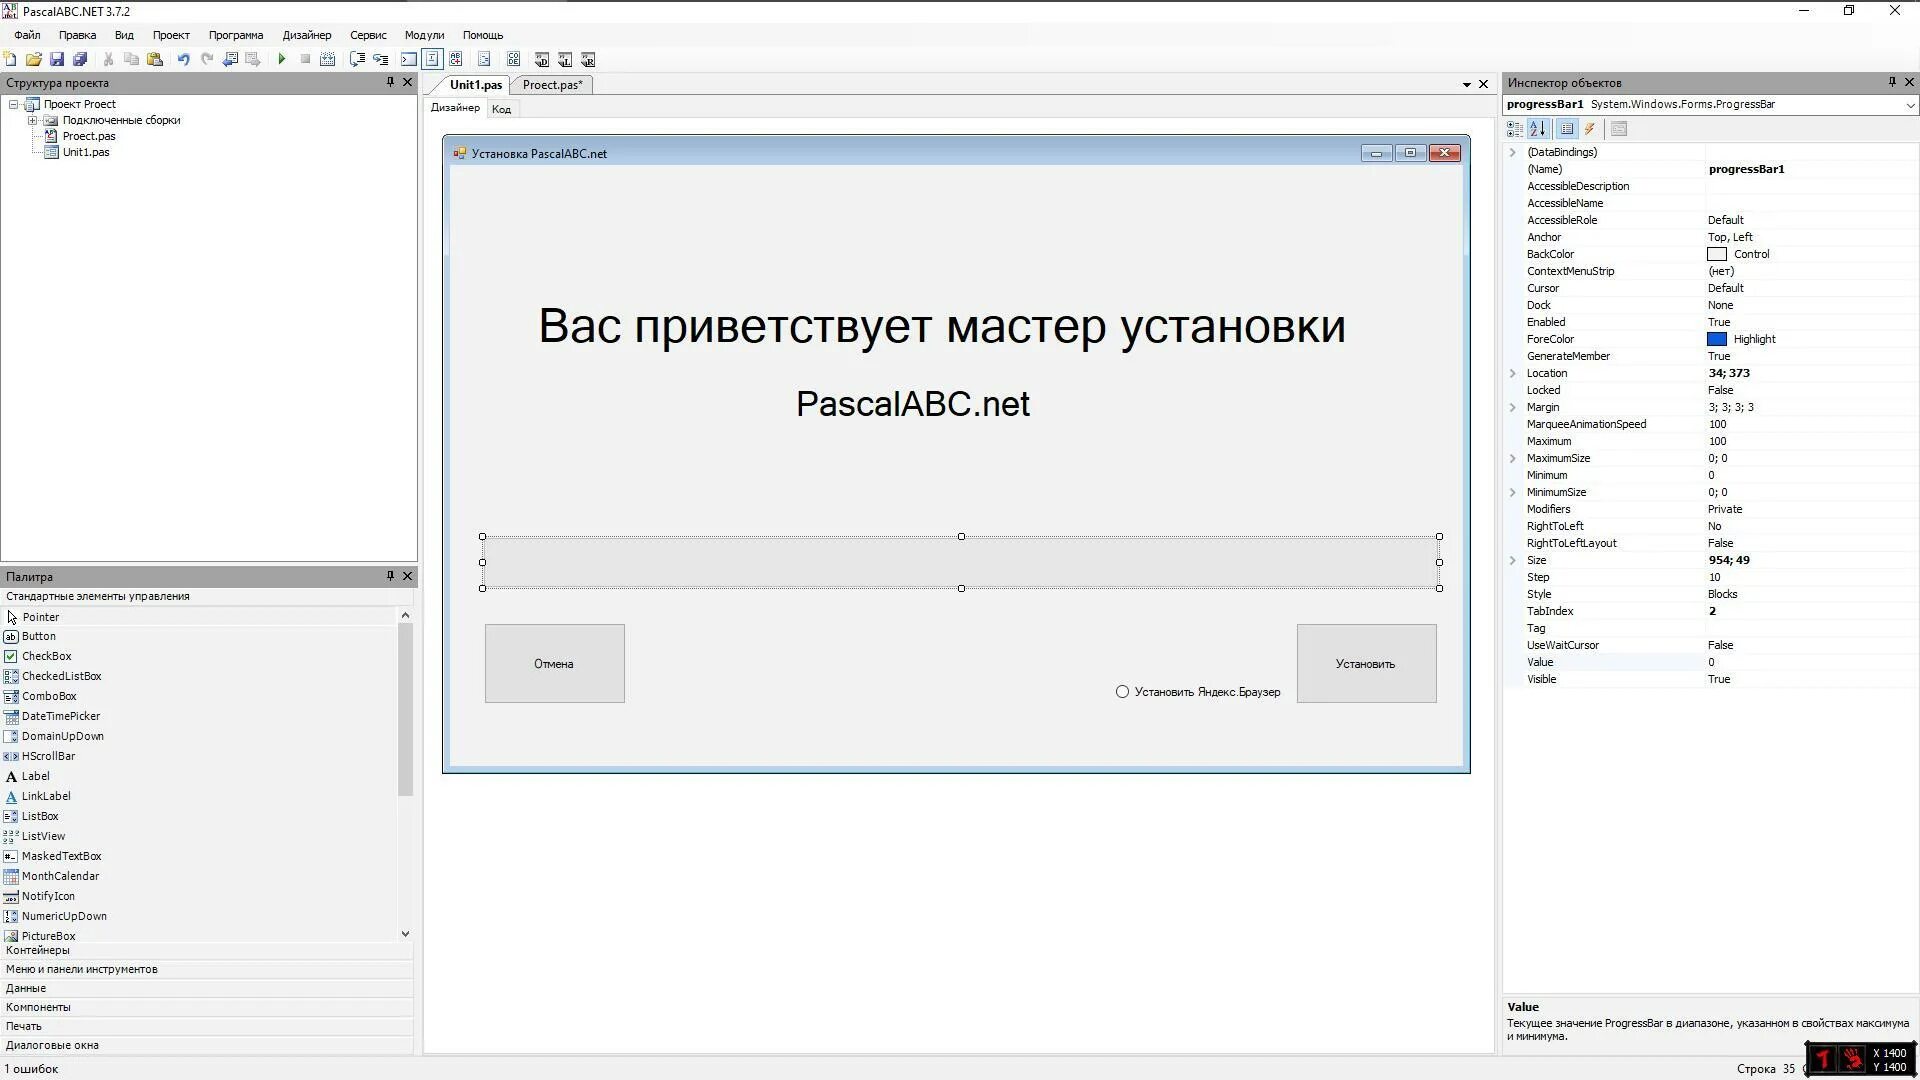Show Events lightning icon in inspector
Screen dimensions: 1920x1080
tap(1590, 129)
